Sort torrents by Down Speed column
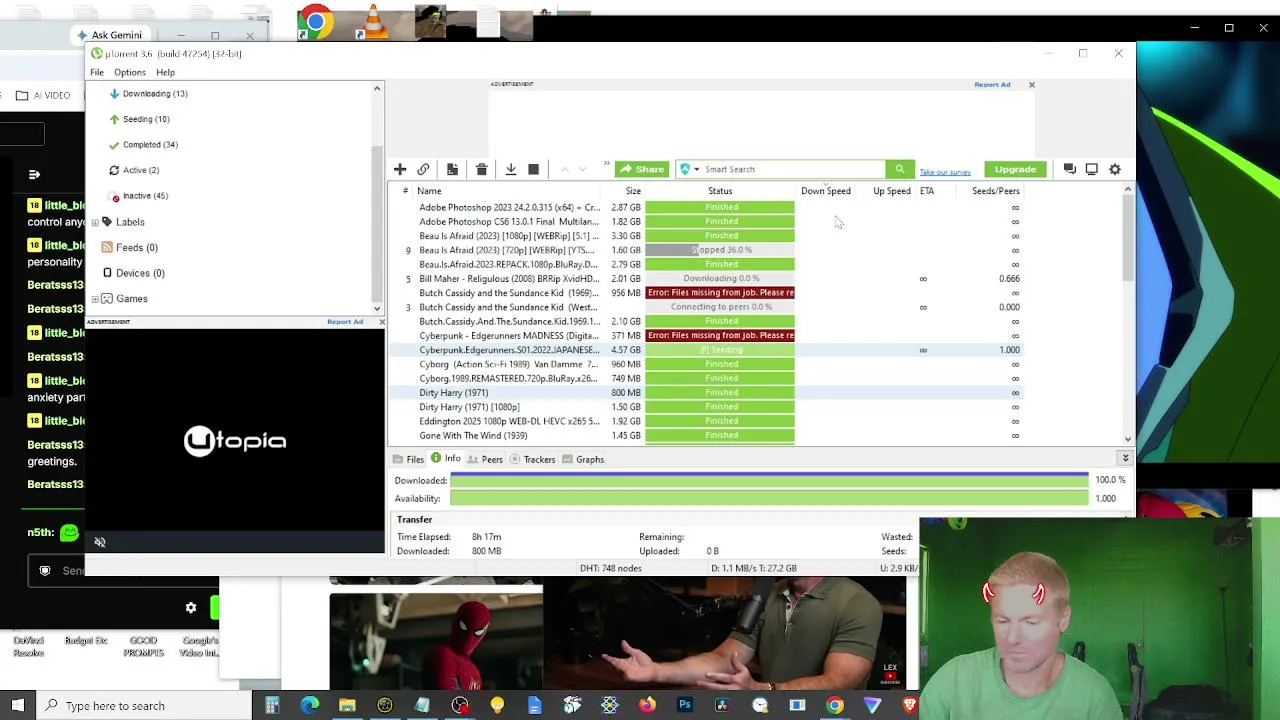1280x720 pixels. 826,191
